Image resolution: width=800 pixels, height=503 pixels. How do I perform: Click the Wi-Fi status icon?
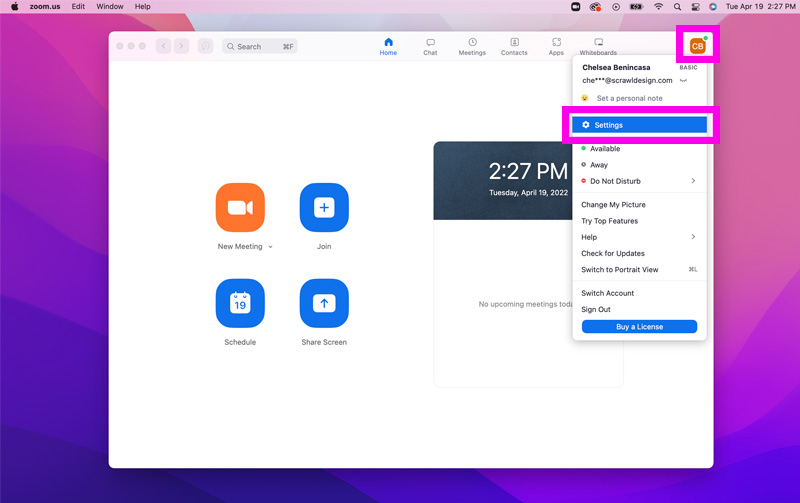click(659, 7)
